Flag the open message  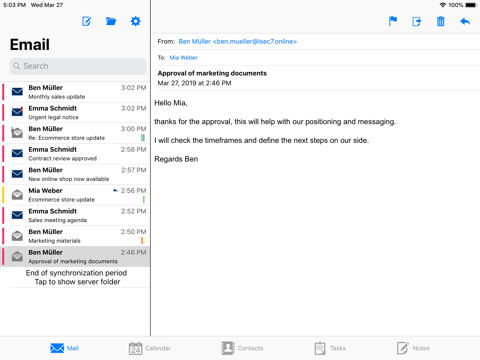coord(393,21)
